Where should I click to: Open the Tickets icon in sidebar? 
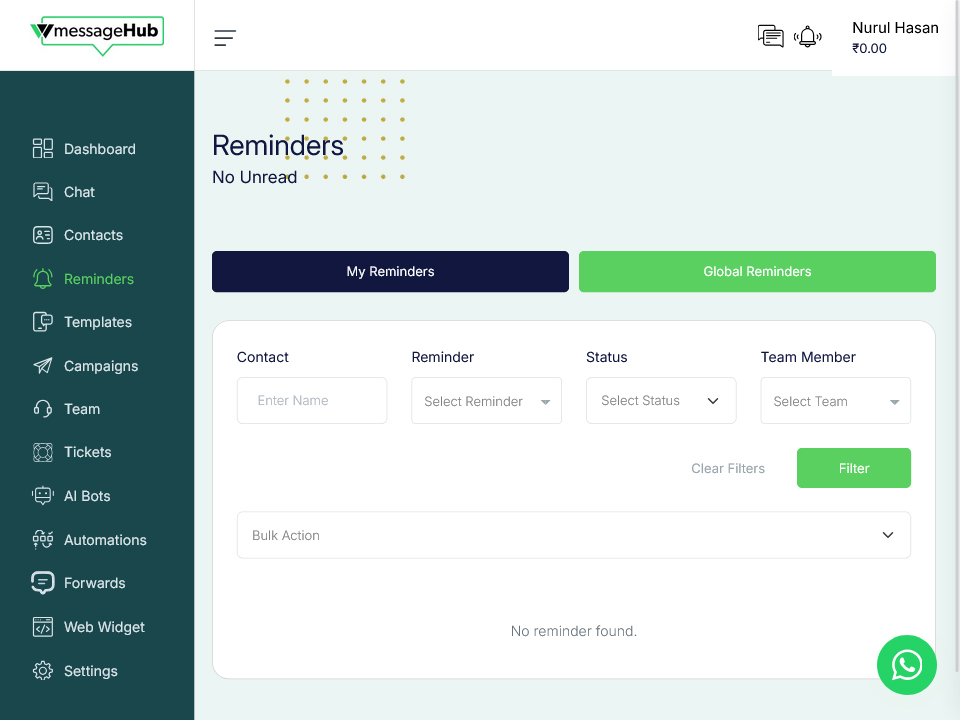click(43, 452)
